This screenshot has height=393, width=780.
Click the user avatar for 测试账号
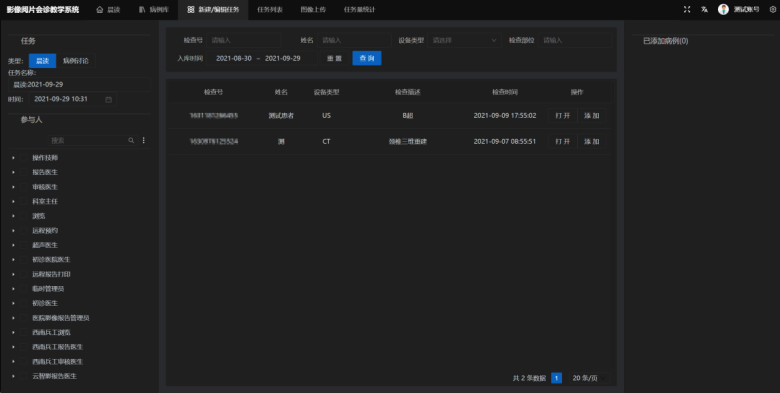(723, 9)
